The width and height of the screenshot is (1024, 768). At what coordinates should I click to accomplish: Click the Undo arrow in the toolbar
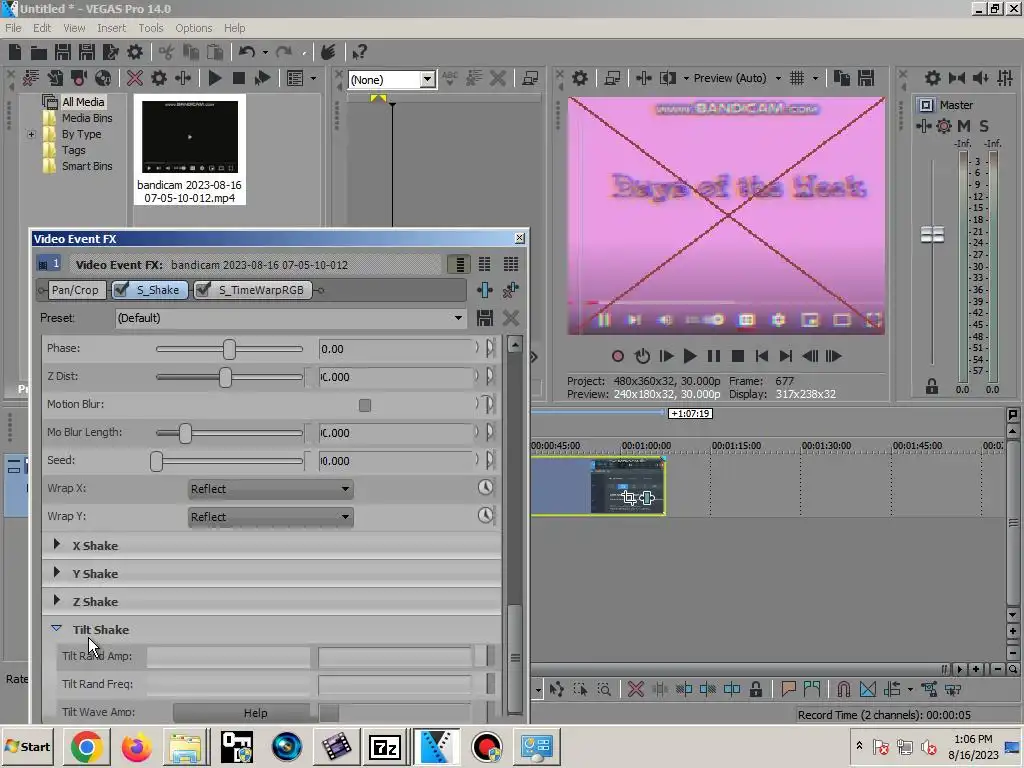[x=246, y=52]
